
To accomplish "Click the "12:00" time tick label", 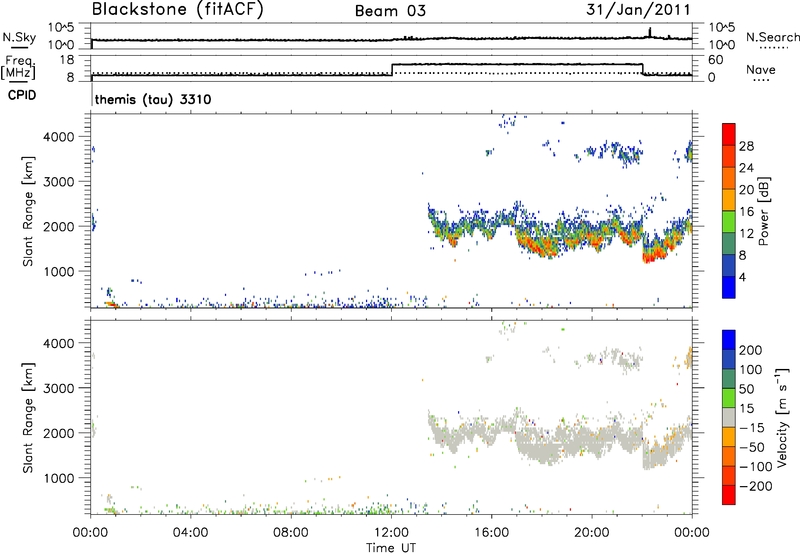I will coord(391,533).
